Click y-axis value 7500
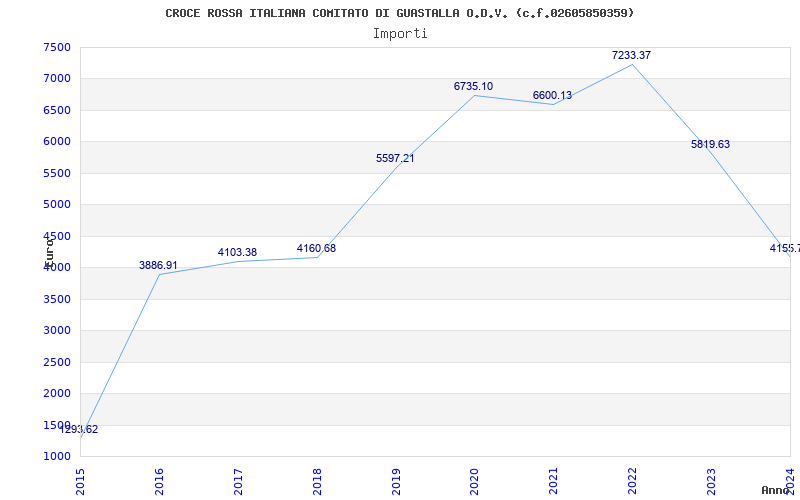The width and height of the screenshot is (800, 500). click(57, 47)
